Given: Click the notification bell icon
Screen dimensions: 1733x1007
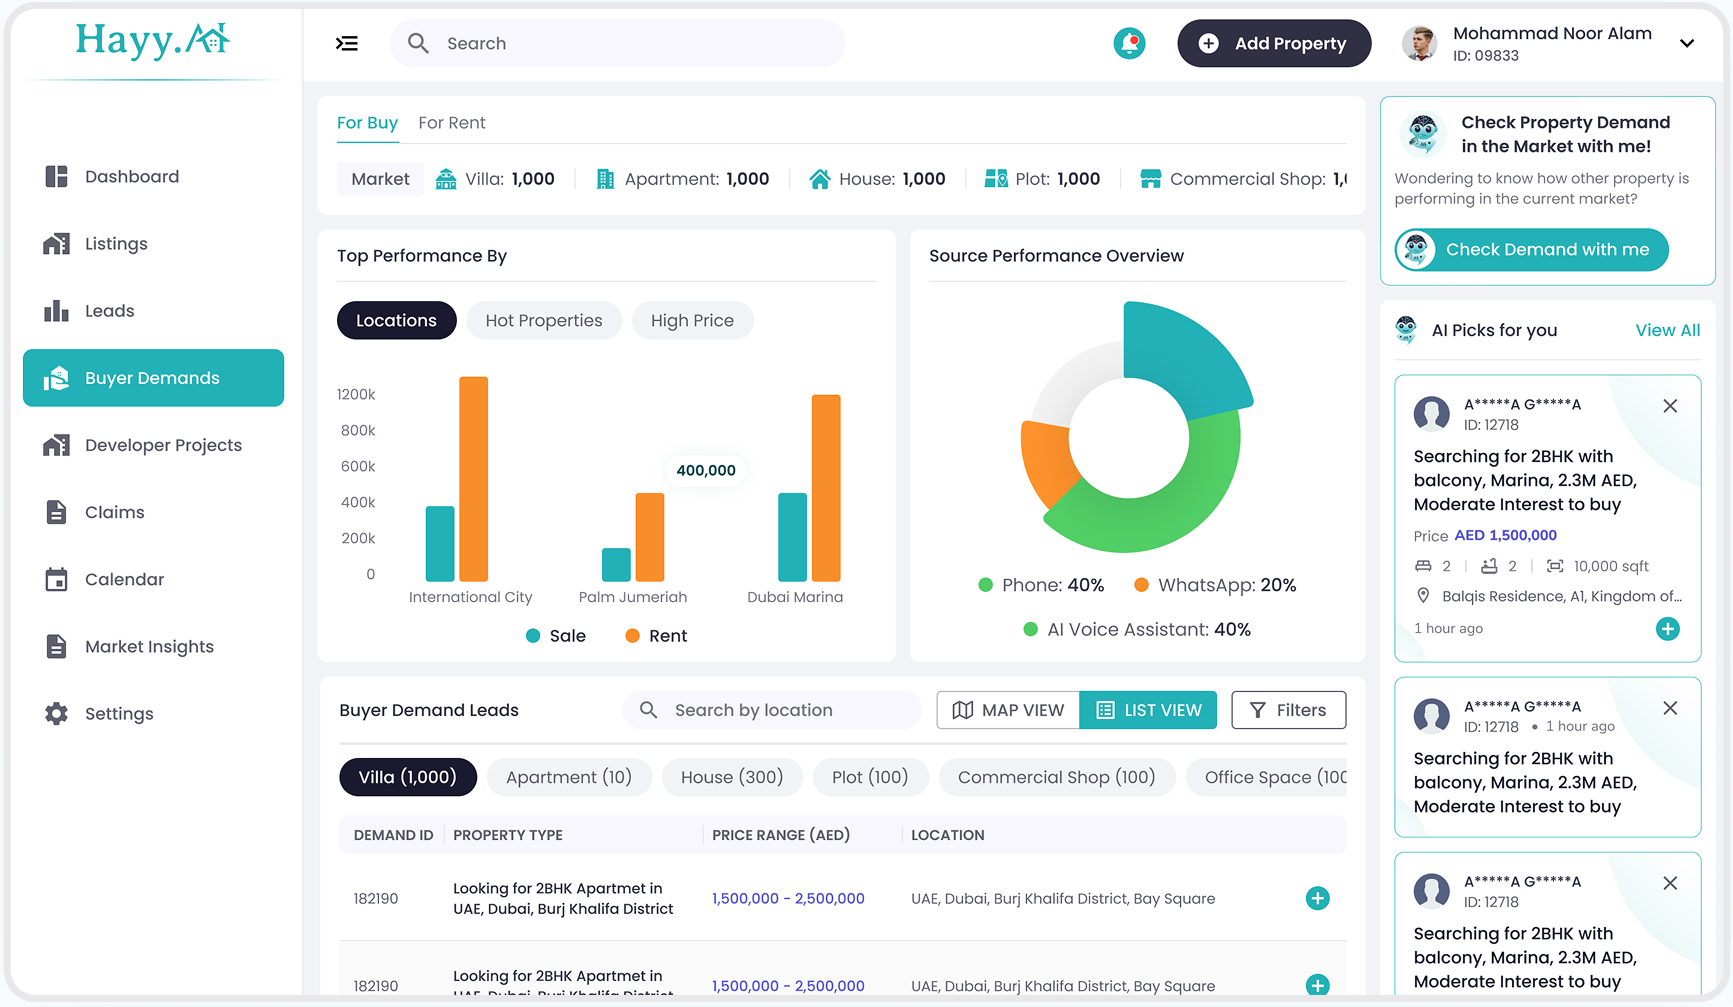Looking at the screenshot, I should point(1129,43).
